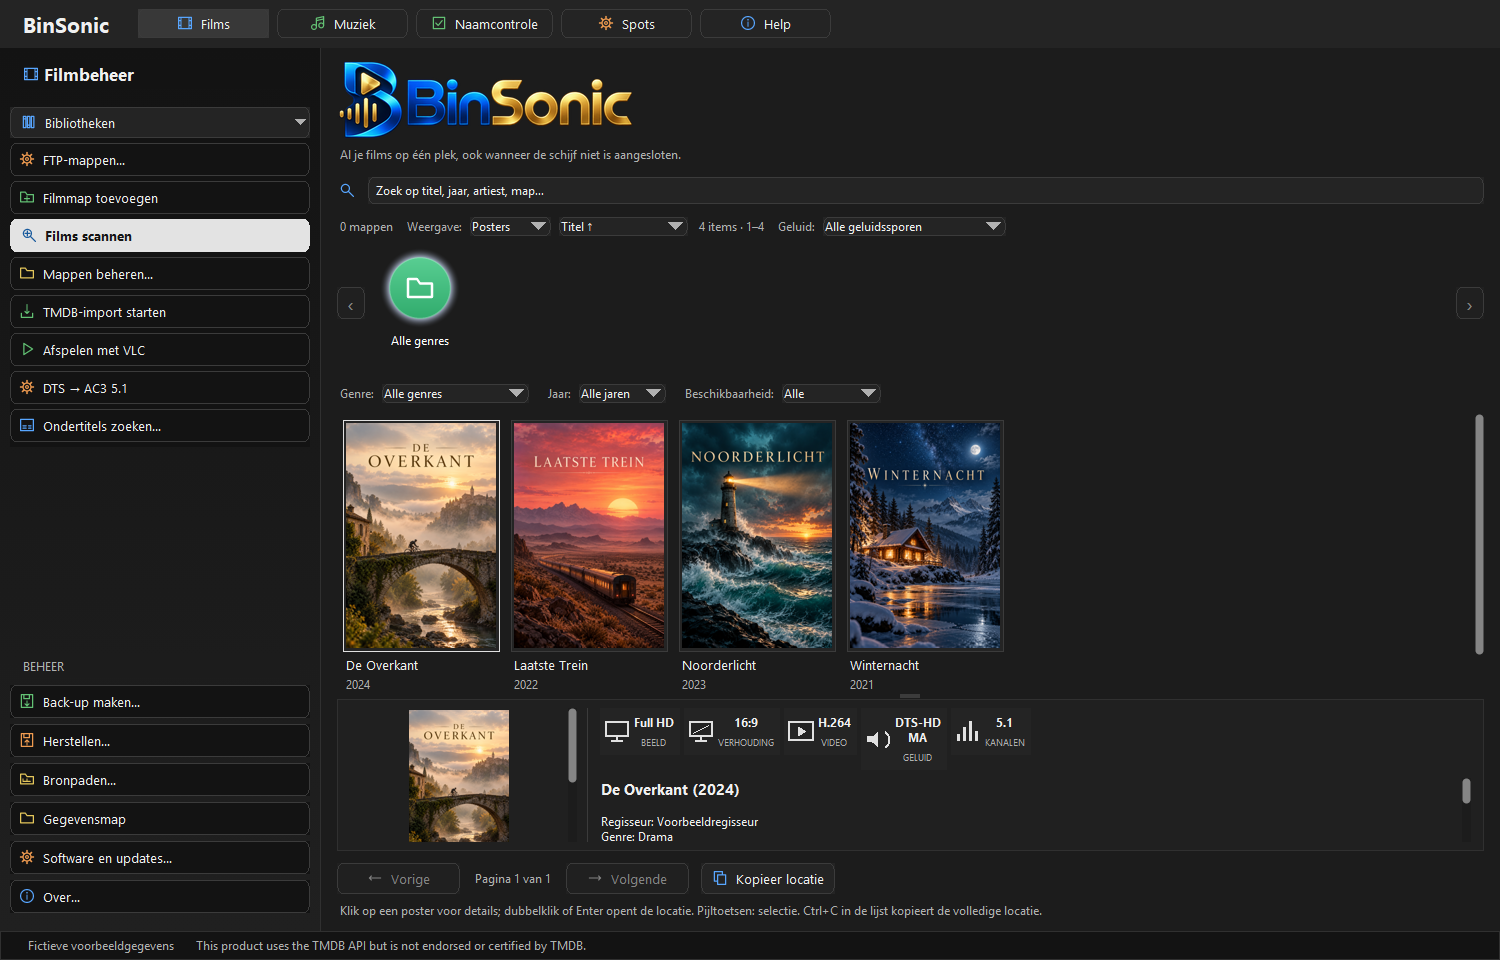
Task: Click Filmmap toevoegen
Action: pyautogui.click(x=160, y=198)
